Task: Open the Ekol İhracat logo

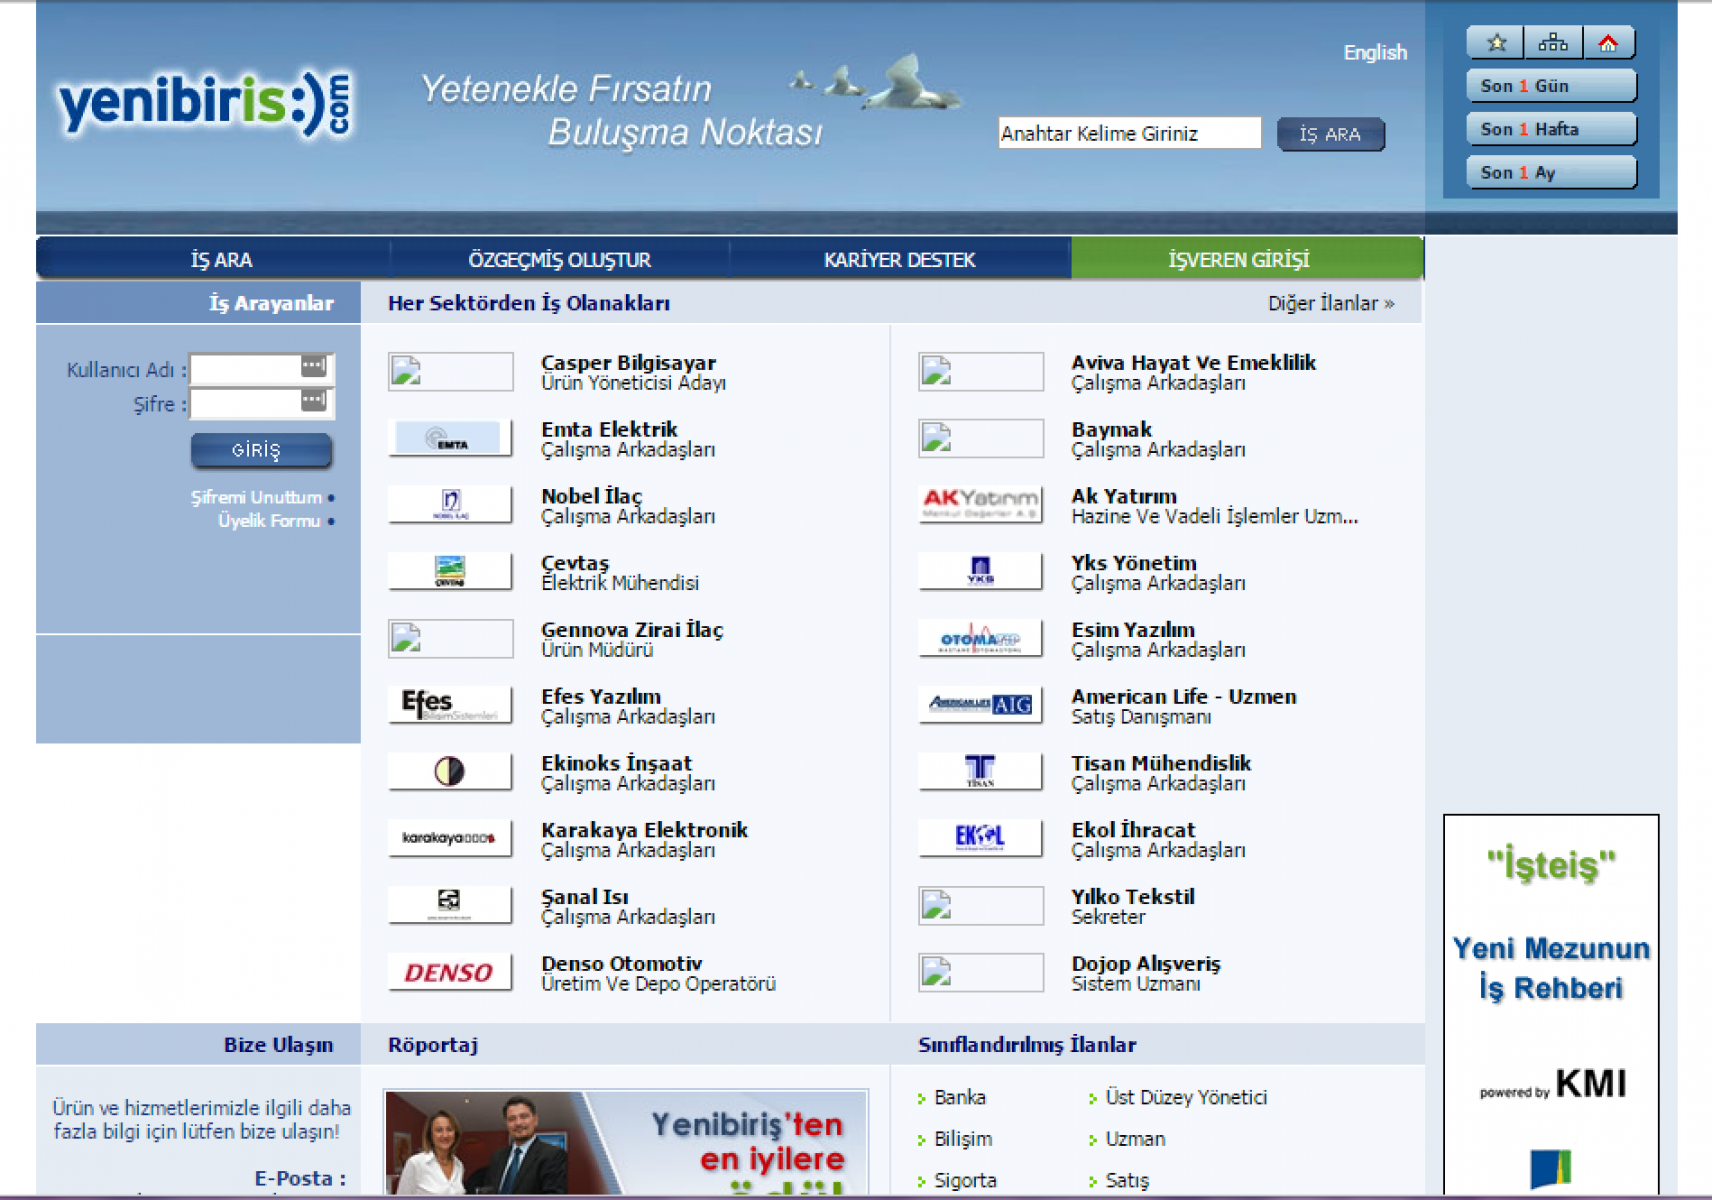Action: coord(980,838)
